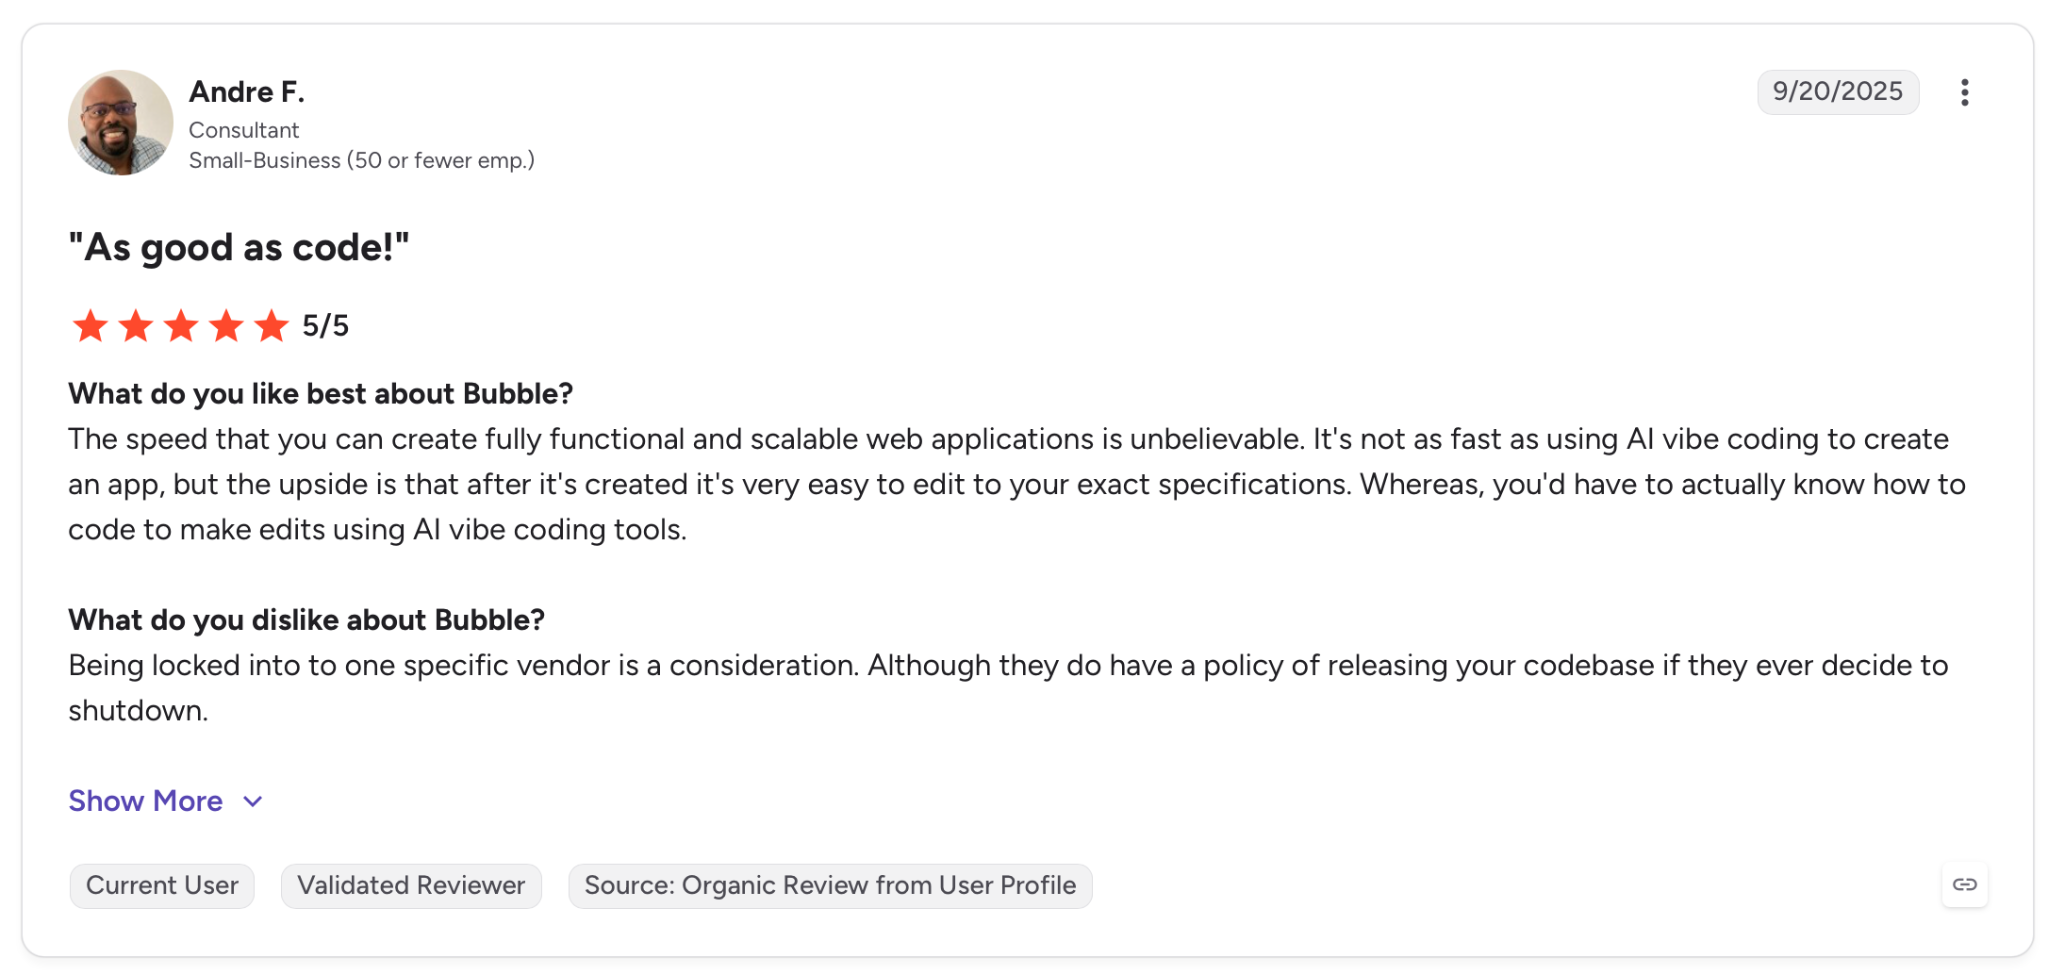Click "What do you like best about Bubble?" heading
This screenshot has height=973, width=2048.
coord(321,394)
